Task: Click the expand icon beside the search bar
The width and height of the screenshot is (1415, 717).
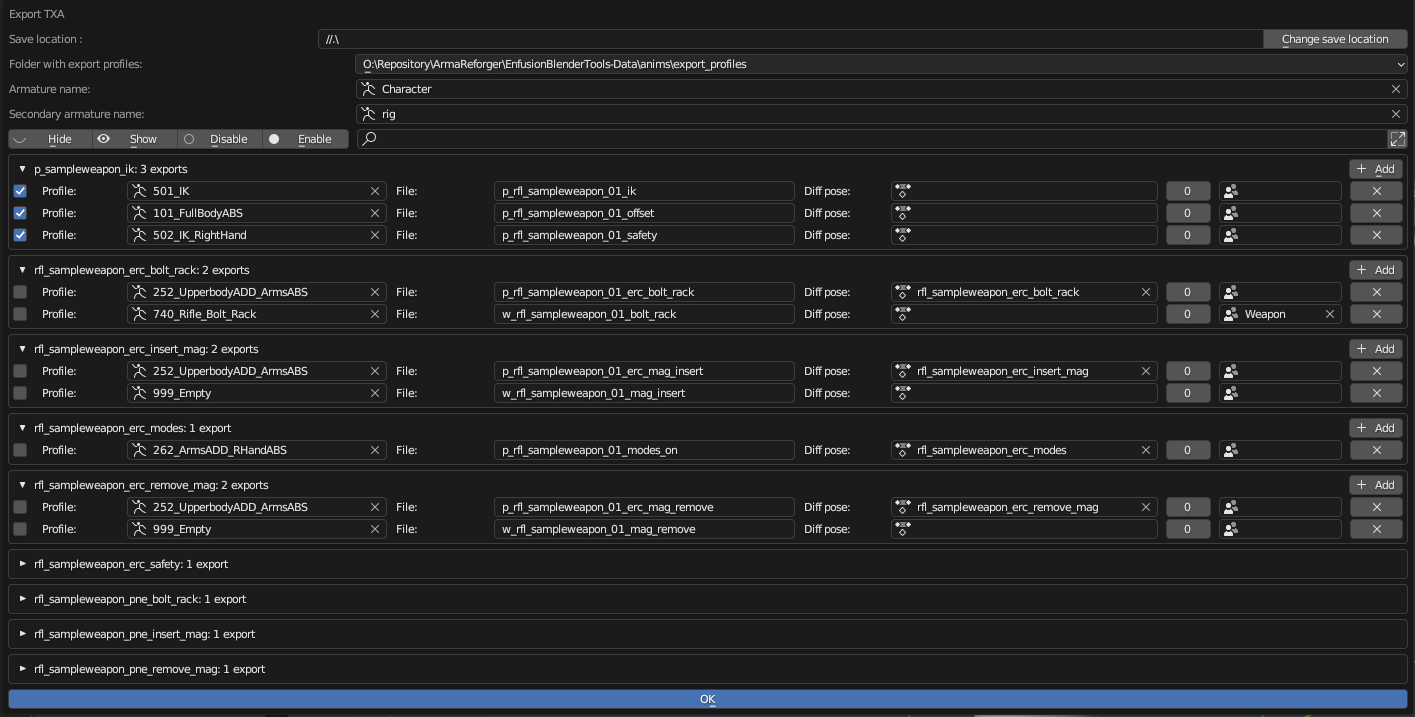Action: (x=1396, y=139)
